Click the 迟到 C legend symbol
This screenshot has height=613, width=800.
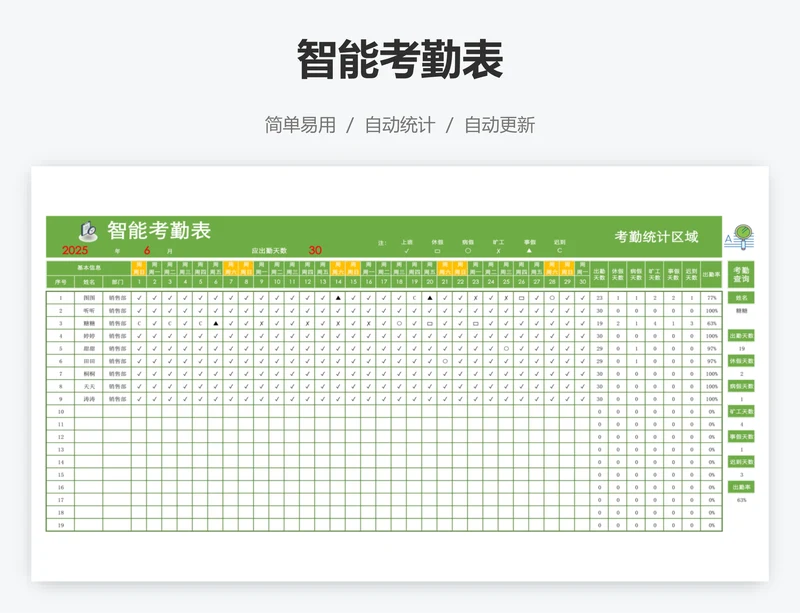(x=559, y=250)
